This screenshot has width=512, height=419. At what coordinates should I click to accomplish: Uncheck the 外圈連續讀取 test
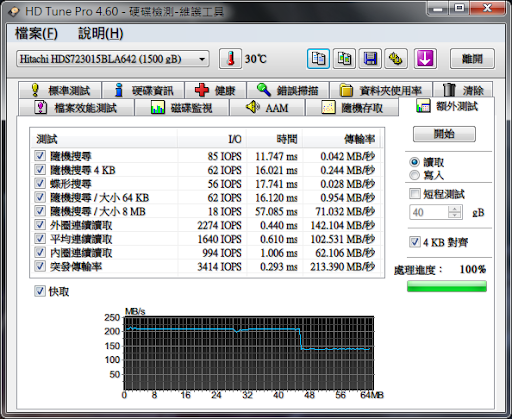tap(40, 225)
